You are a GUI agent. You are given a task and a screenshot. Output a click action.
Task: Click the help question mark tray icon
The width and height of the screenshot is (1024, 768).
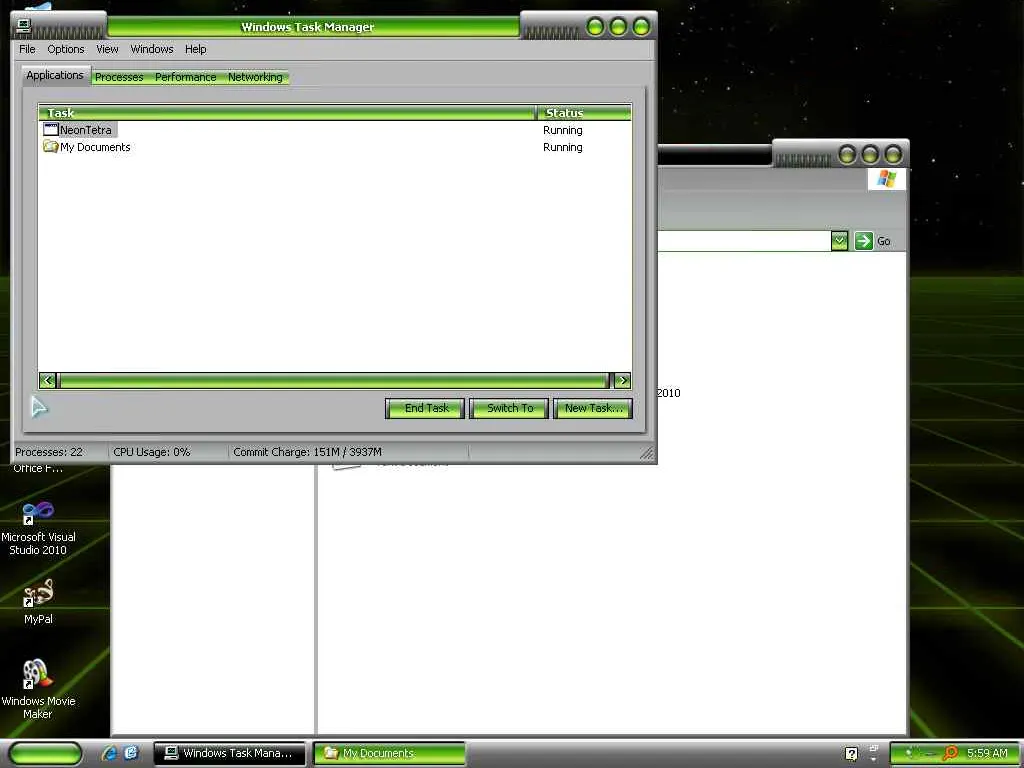click(852, 754)
